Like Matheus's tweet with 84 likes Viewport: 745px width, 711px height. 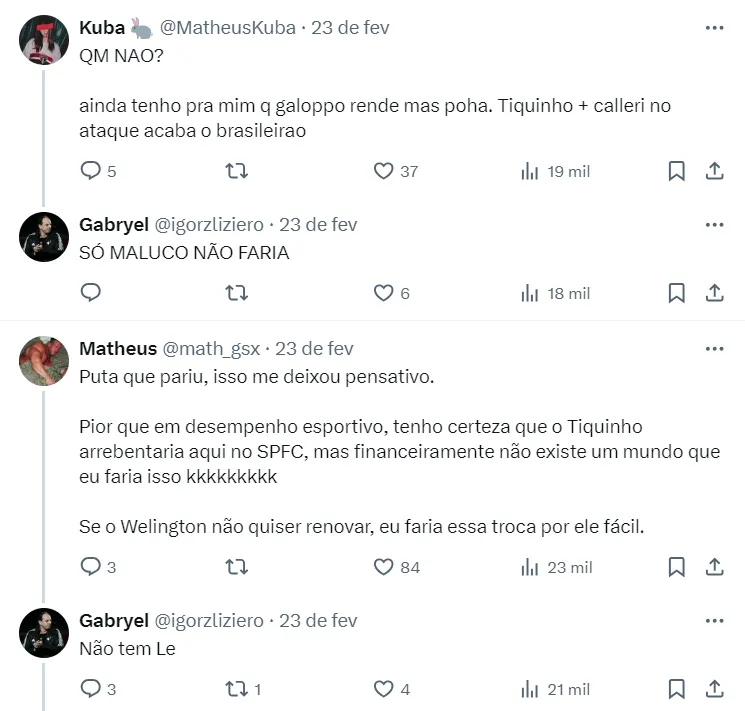click(383, 567)
